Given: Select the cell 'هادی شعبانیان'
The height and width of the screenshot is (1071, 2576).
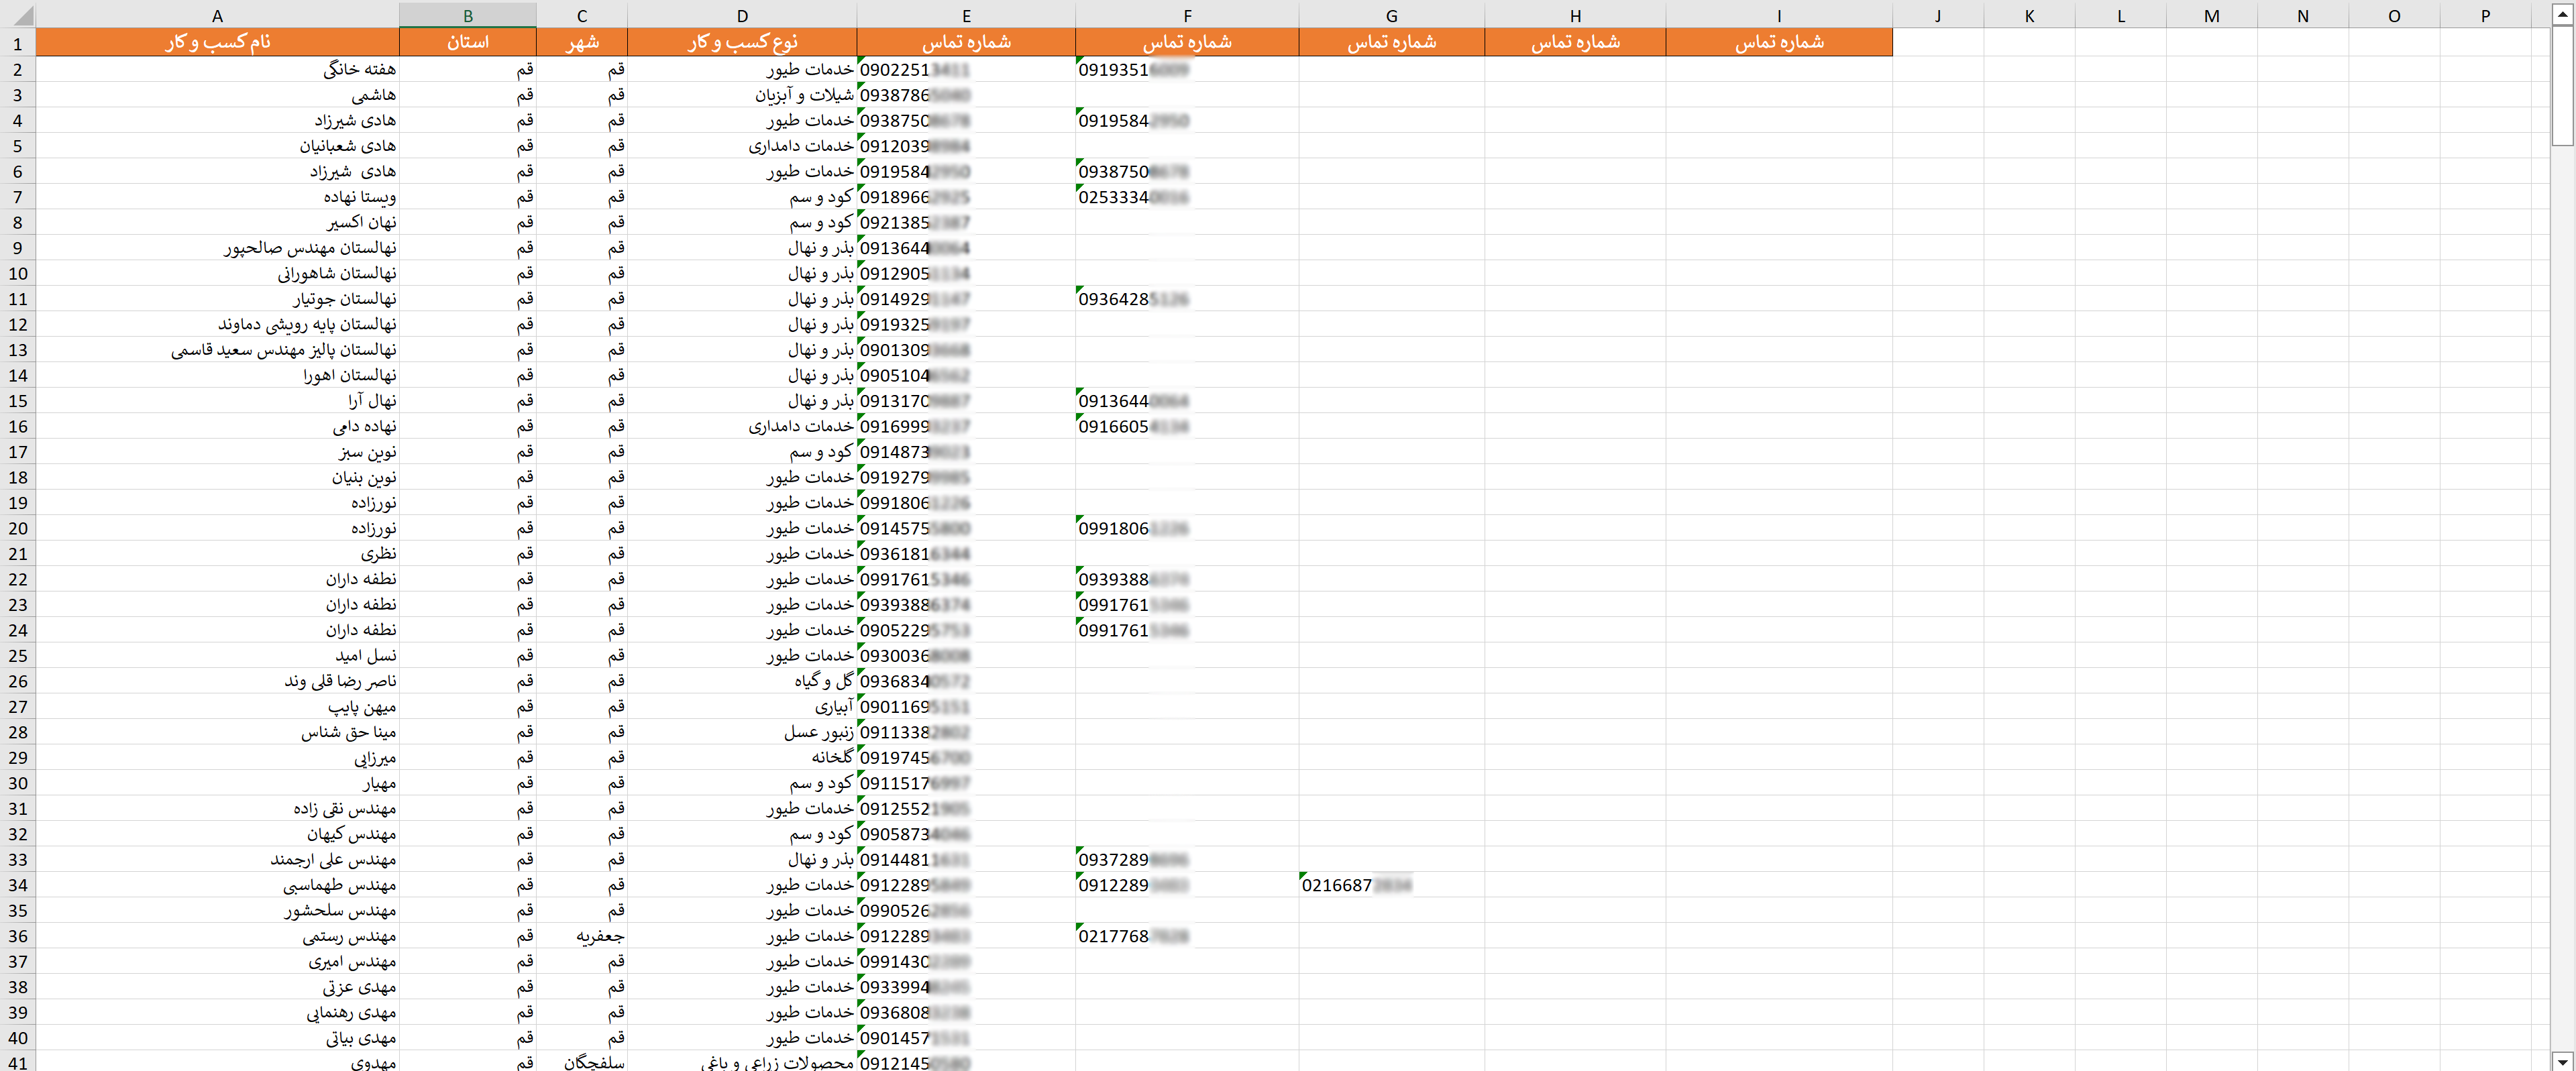Looking at the screenshot, I should [217, 146].
